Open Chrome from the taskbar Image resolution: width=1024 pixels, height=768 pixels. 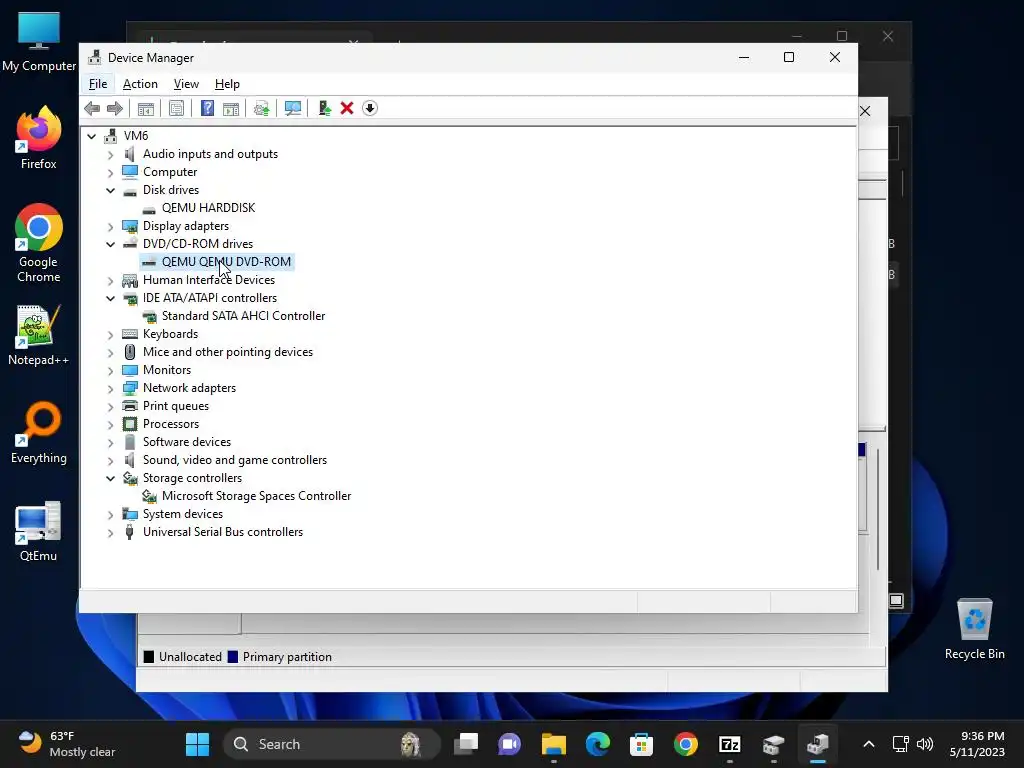(x=686, y=744)
